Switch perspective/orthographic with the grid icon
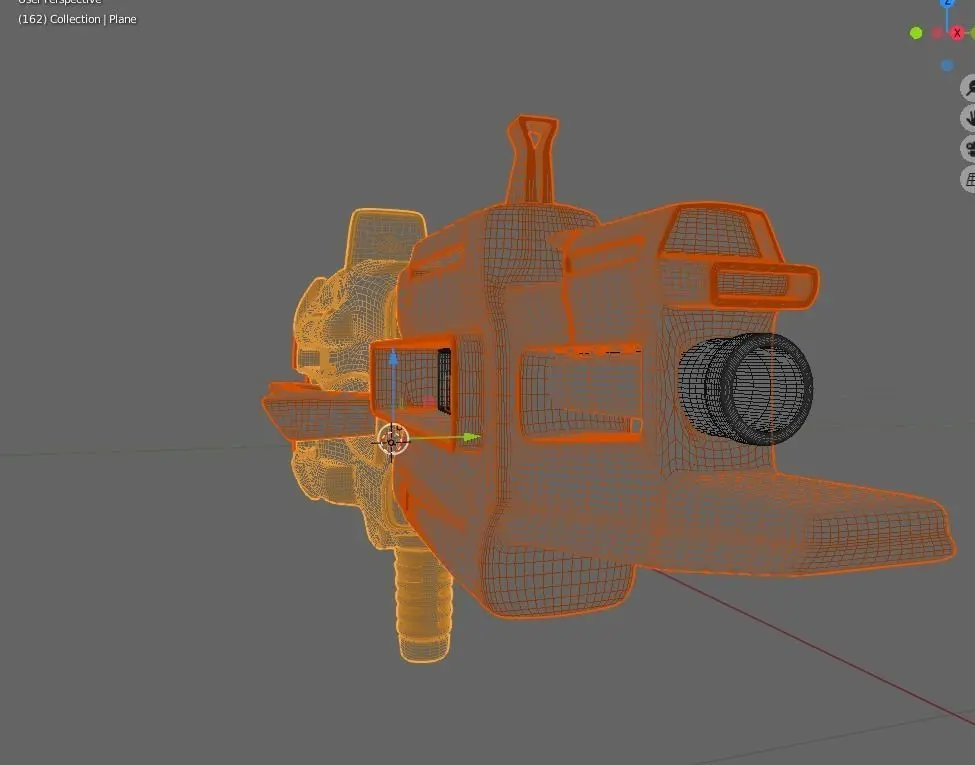 pos(969,179)
